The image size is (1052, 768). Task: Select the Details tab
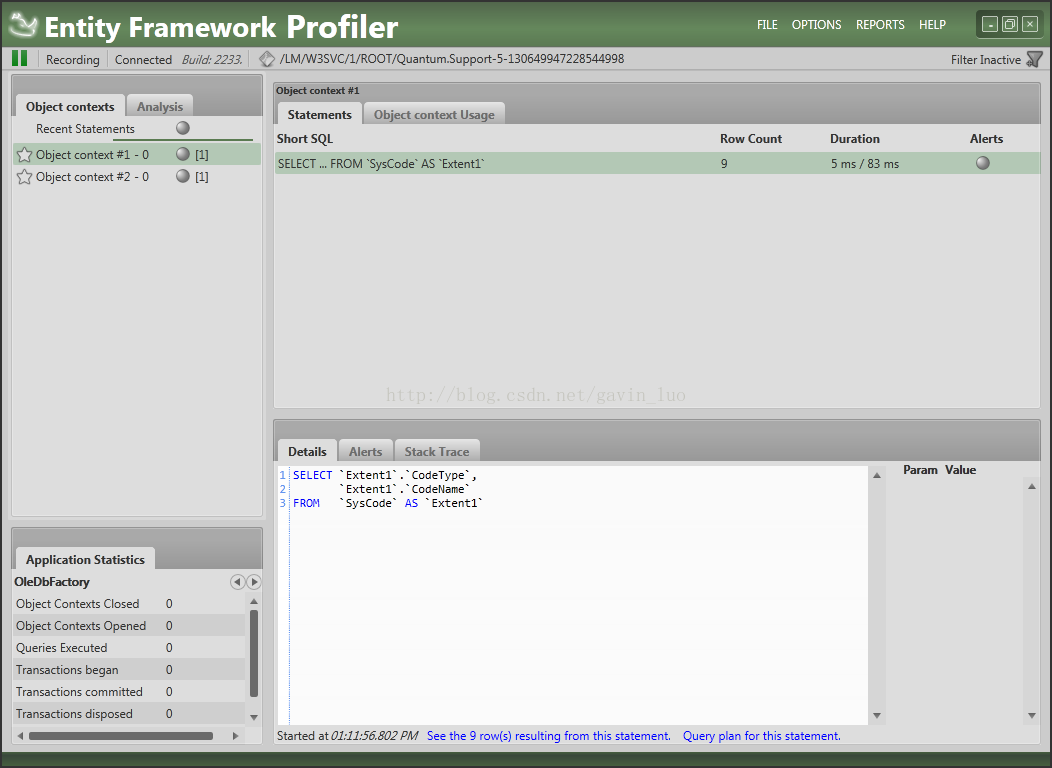(x=307, y=451)
